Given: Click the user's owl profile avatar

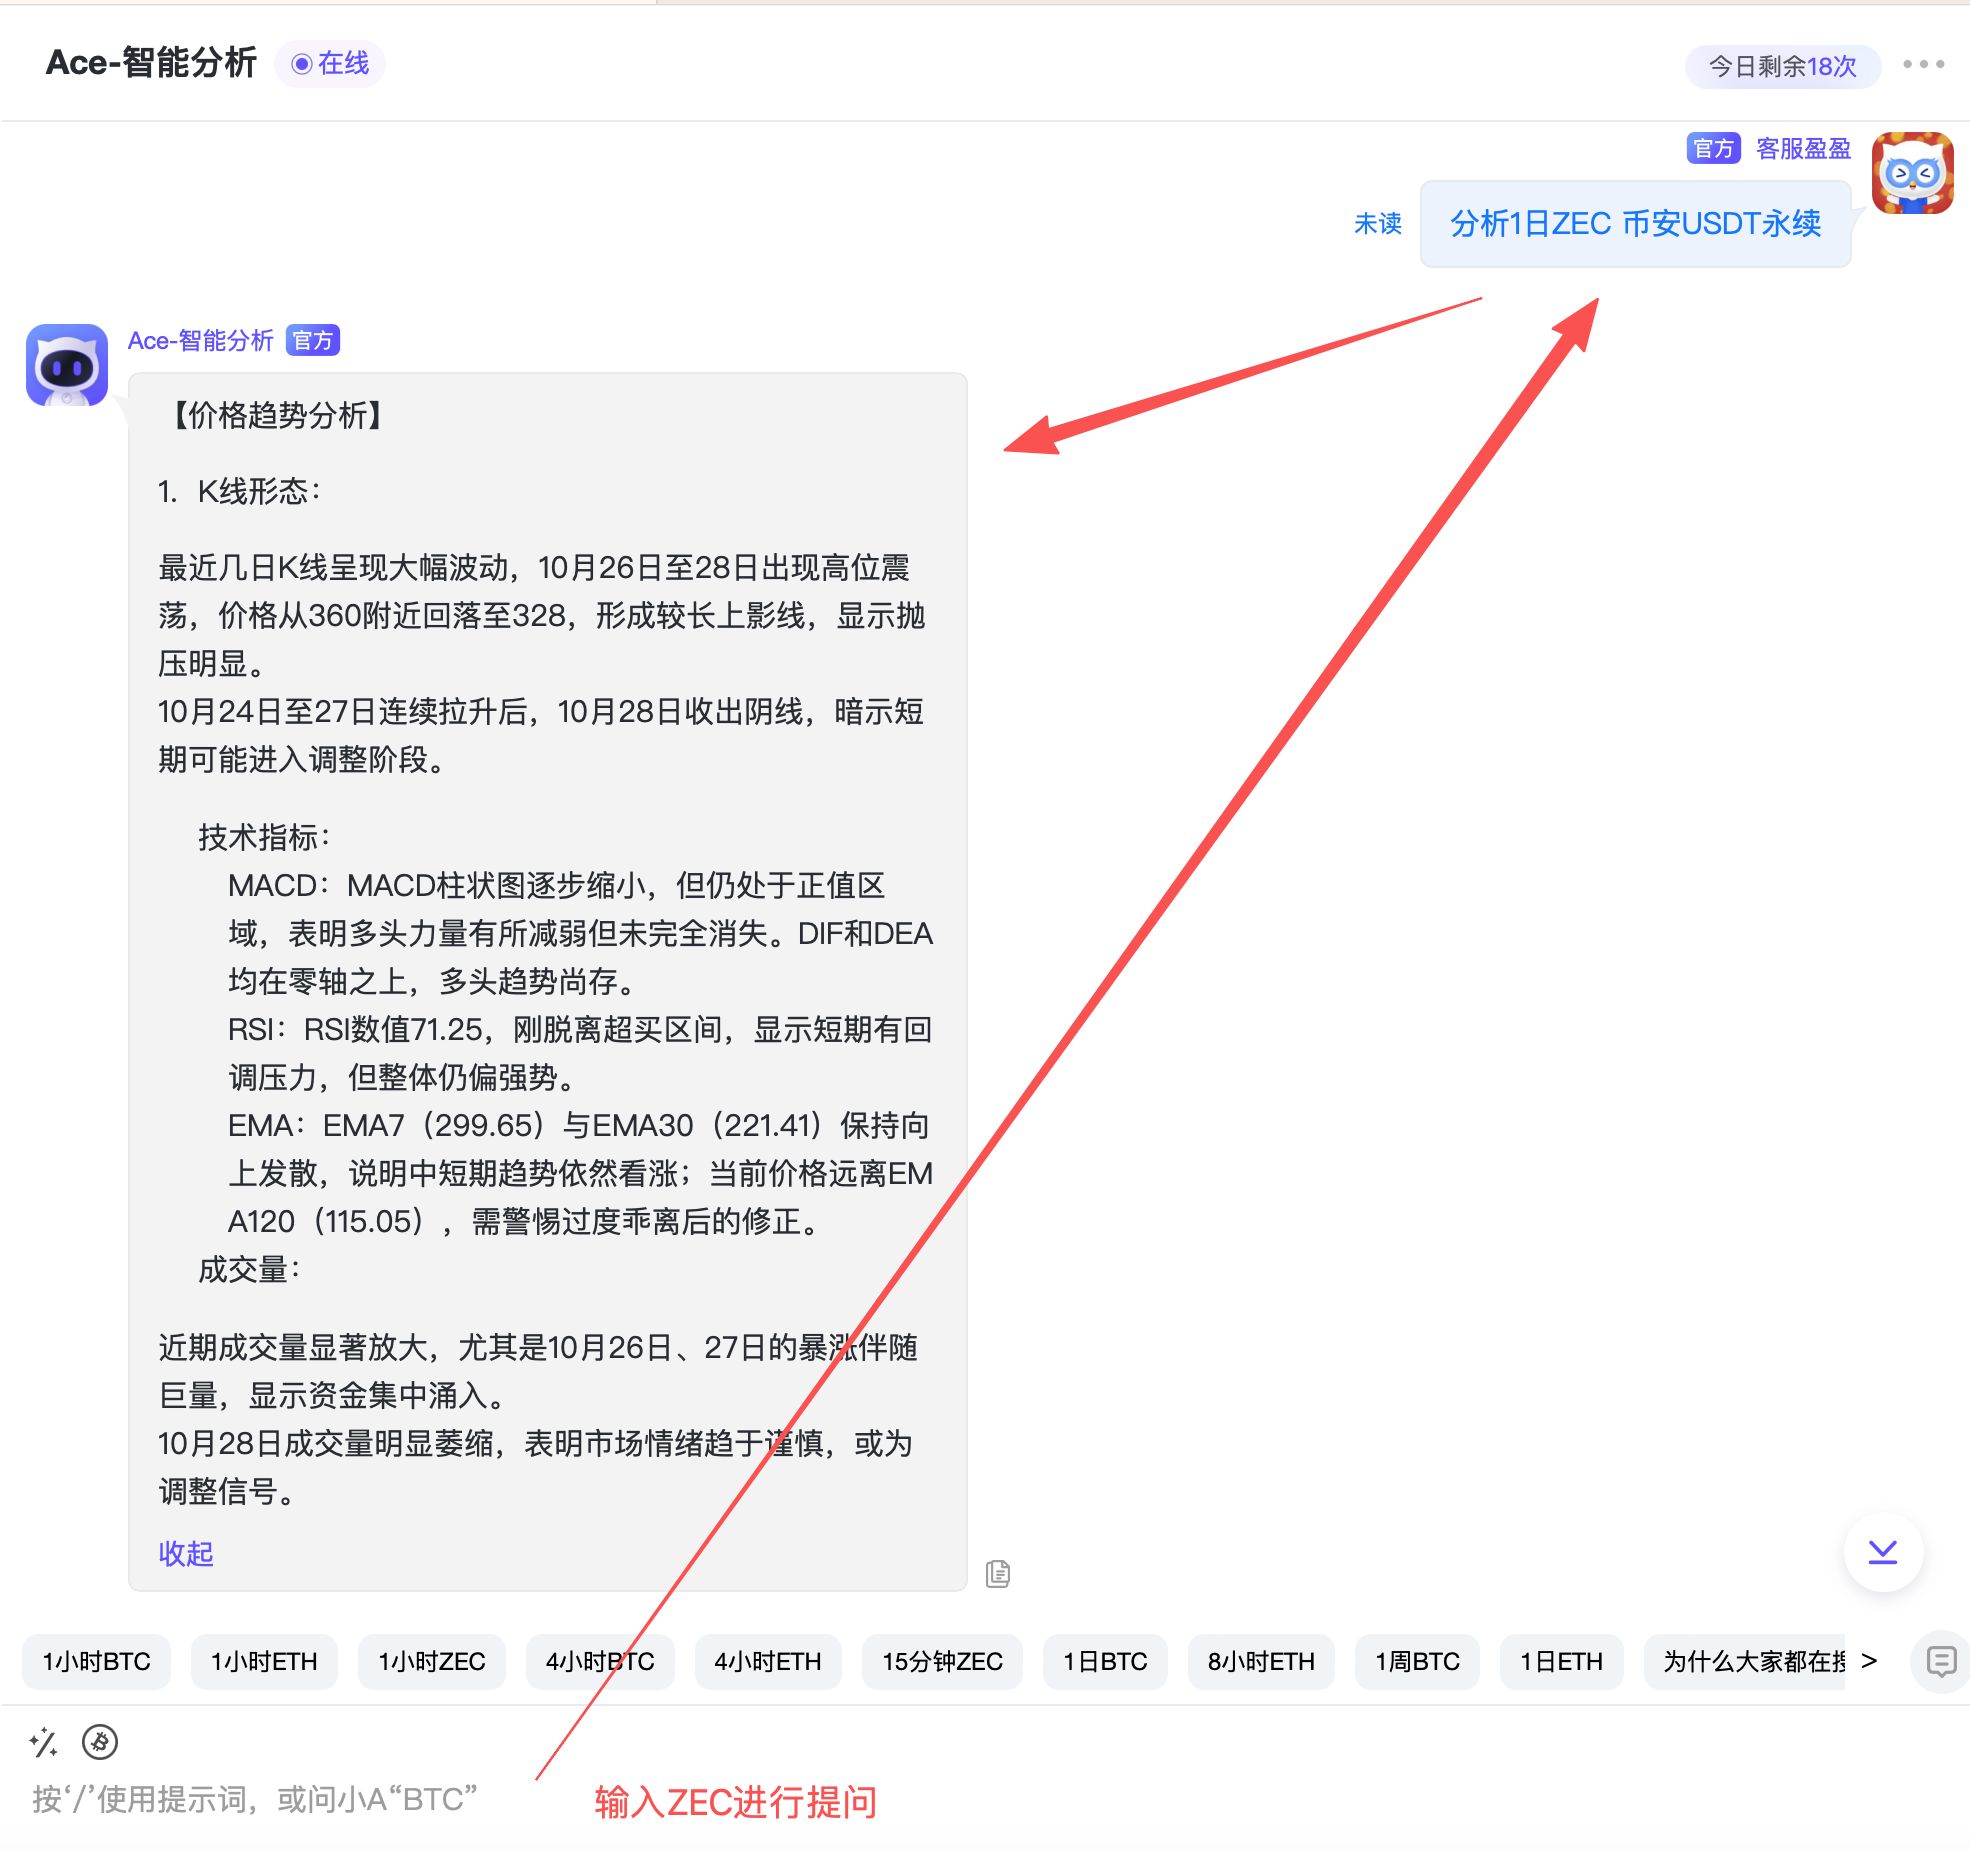Looking at the screenshot, I should click(1913, 172).
